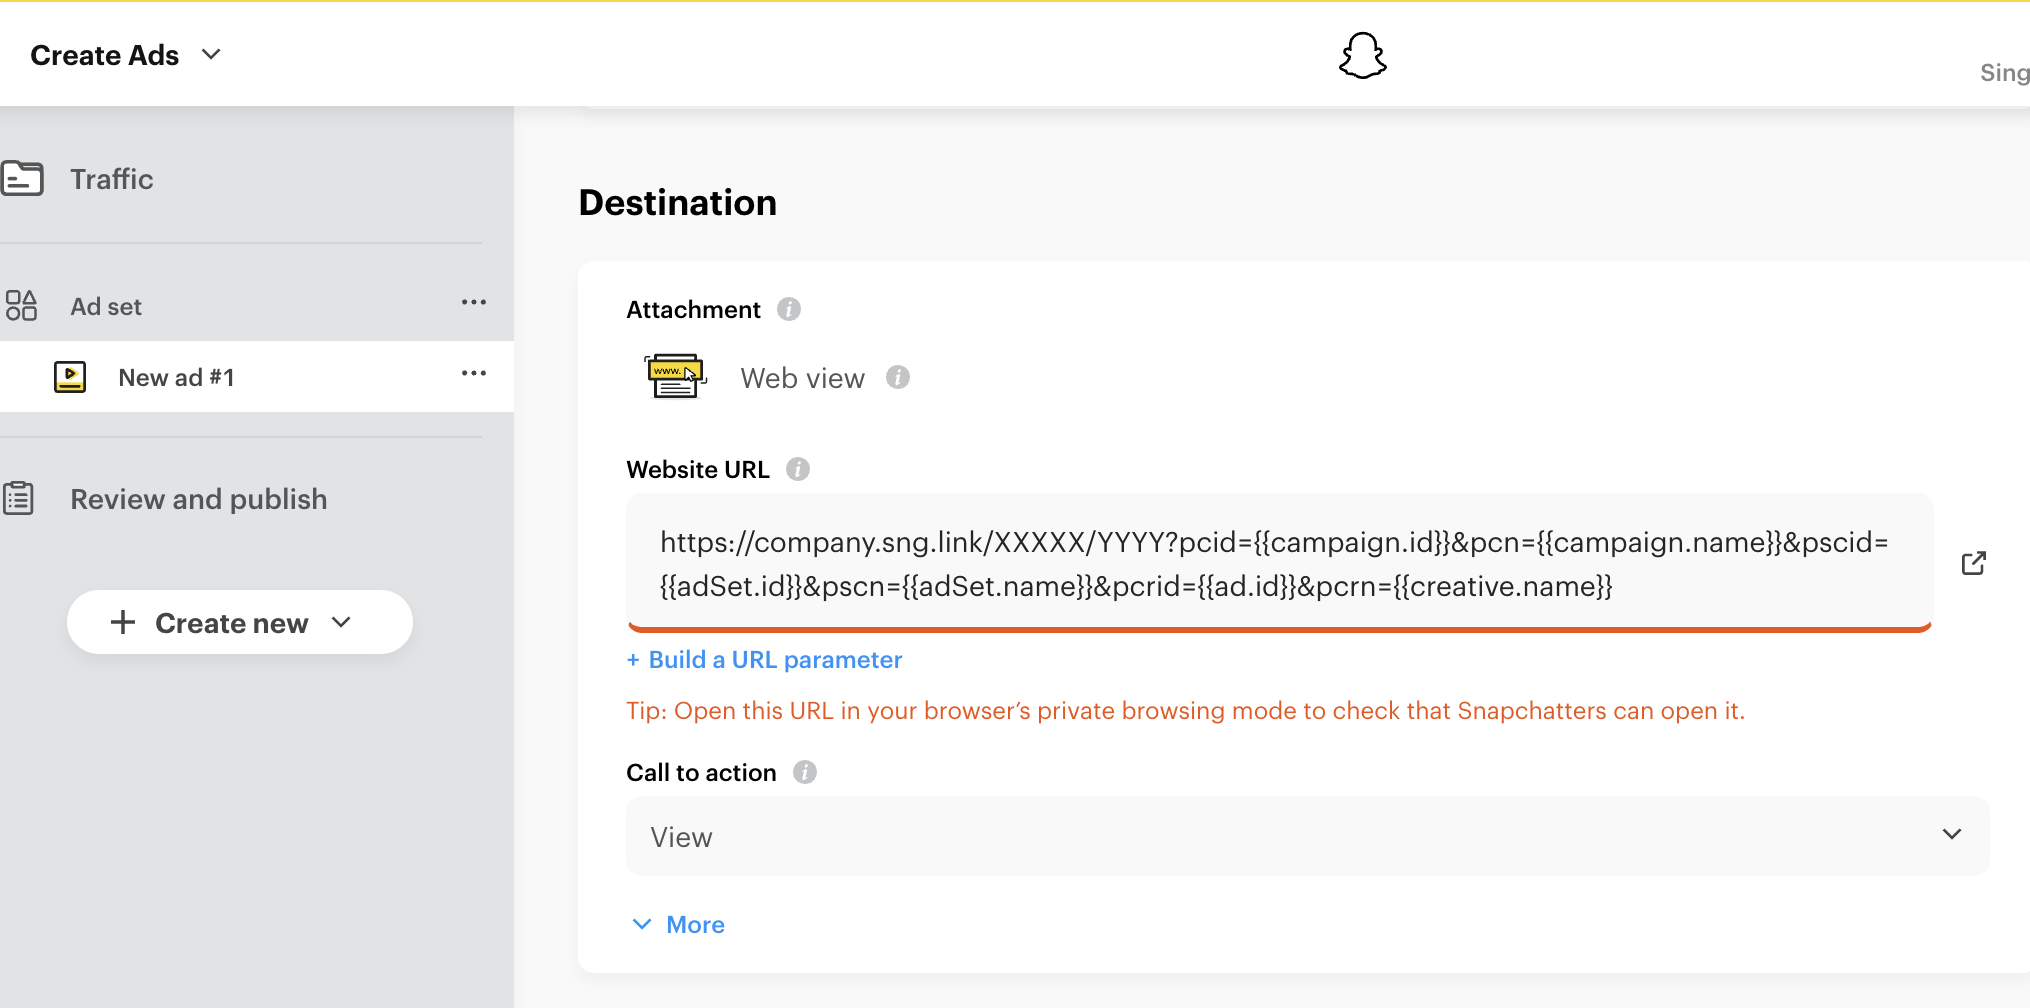Click the chevron beside More
Screen dimensions: 2030x1008
642,924
